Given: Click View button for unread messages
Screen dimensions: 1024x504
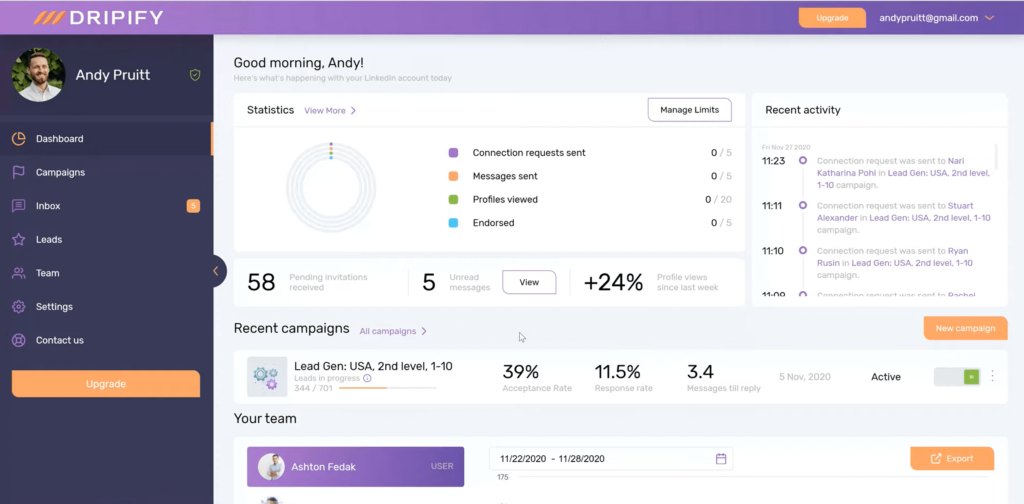Looking at the screenshot, I should coord(529,282).
